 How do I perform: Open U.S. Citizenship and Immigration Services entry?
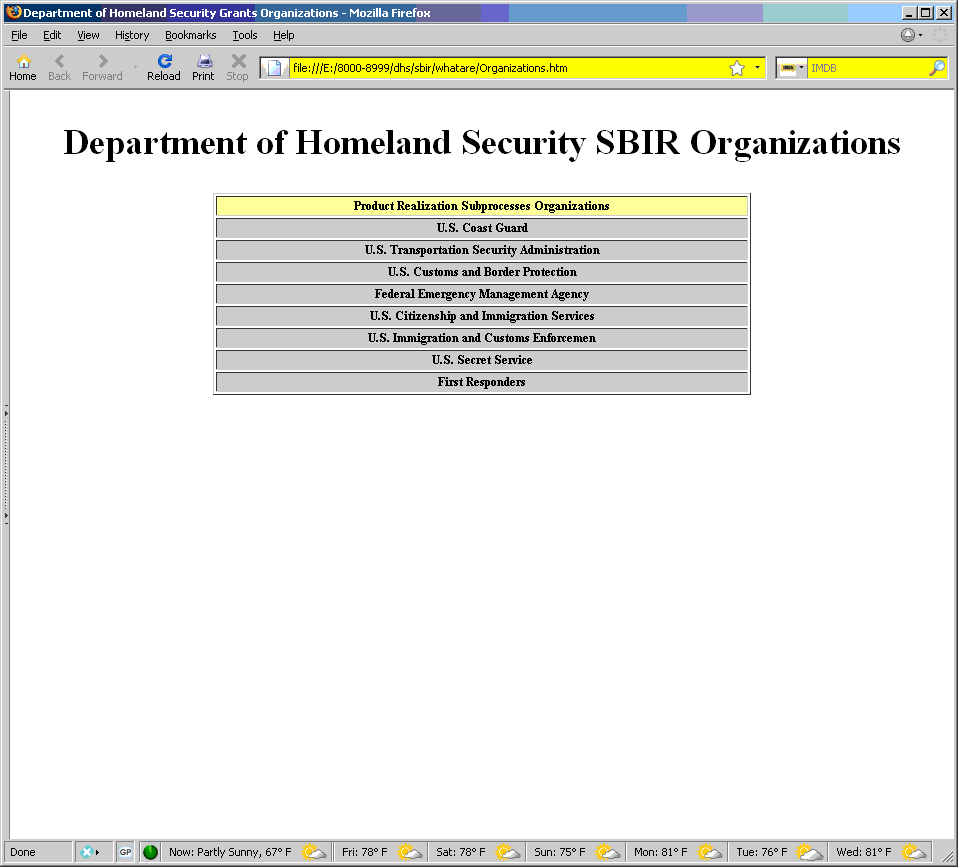(x=481, y=316)
